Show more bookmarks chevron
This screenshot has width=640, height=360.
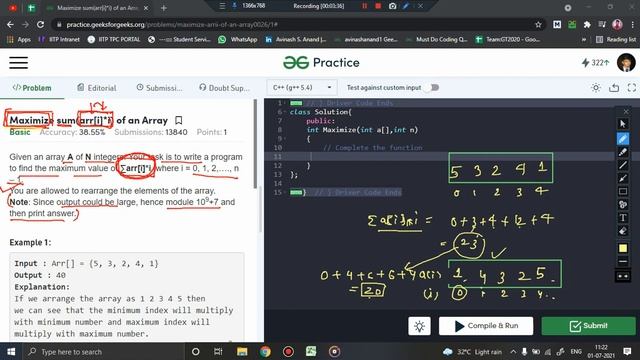tap(584, 39)
